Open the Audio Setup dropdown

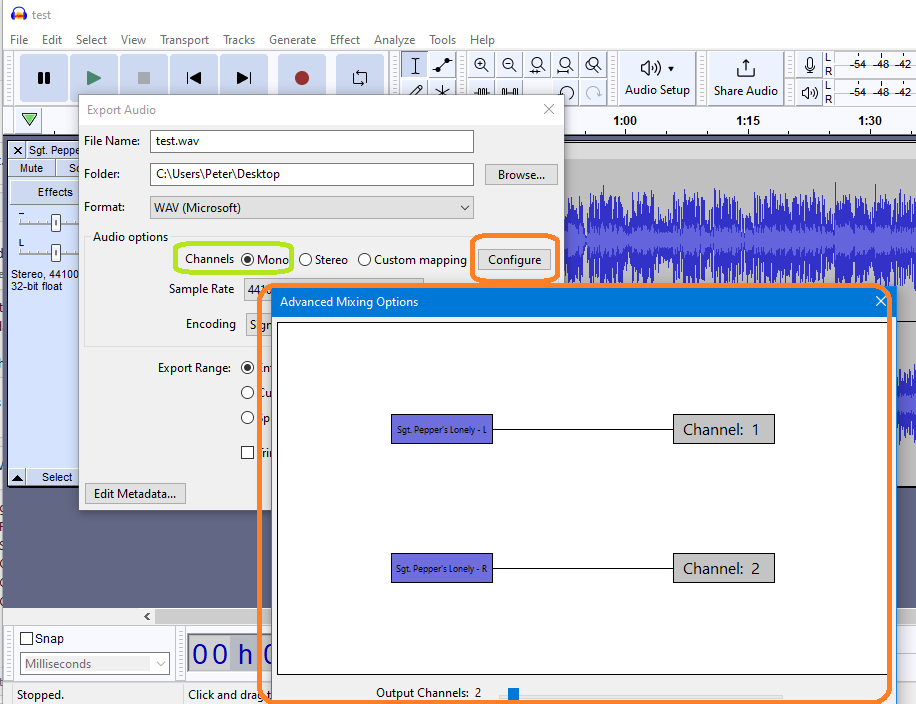657,77
